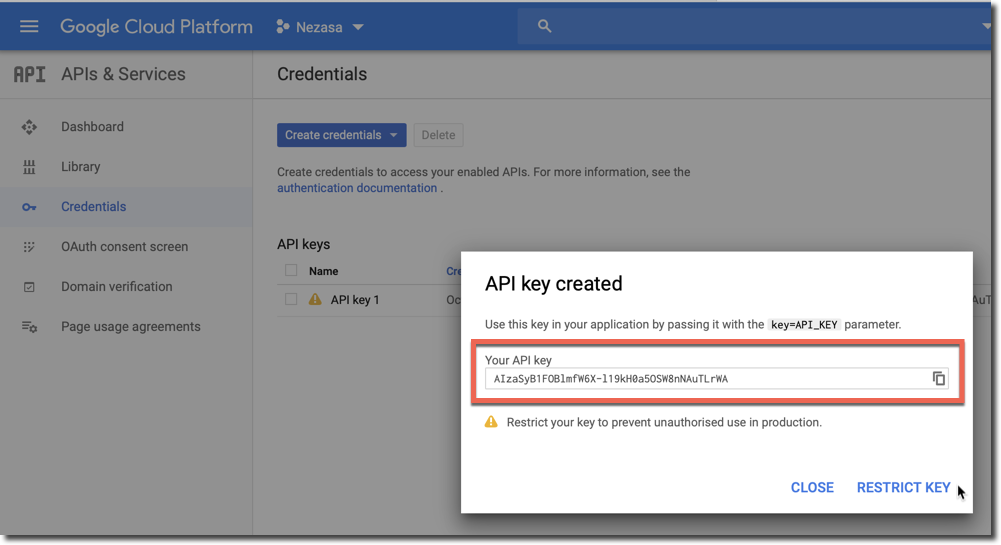Screen dimensions: 1001x545
Task: Open Domain verification page
Action: pos(117,287)
